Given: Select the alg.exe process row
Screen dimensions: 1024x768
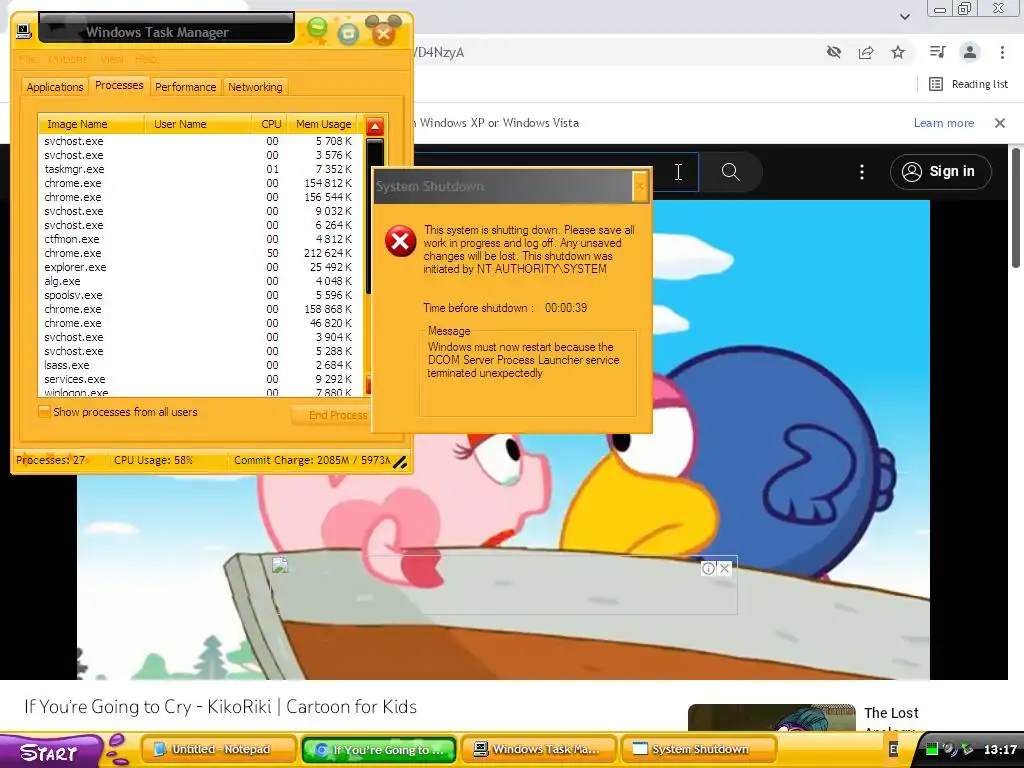Looking at the screenshot, I should pos(198,281).
